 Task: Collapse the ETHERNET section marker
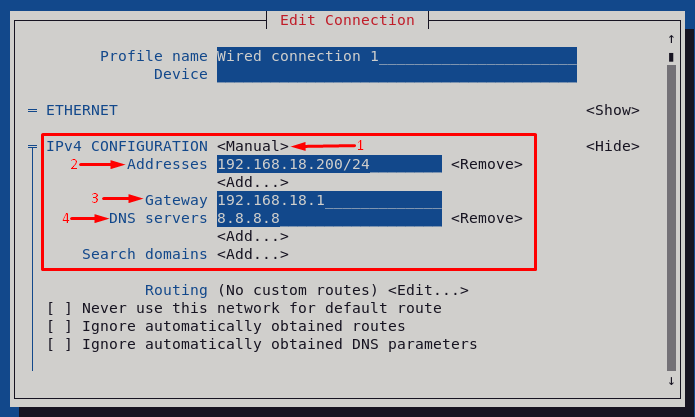point(32,110)
